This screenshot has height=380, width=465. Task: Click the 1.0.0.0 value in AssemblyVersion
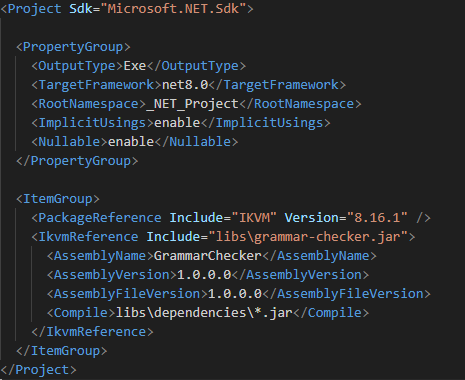click(204, 275)
